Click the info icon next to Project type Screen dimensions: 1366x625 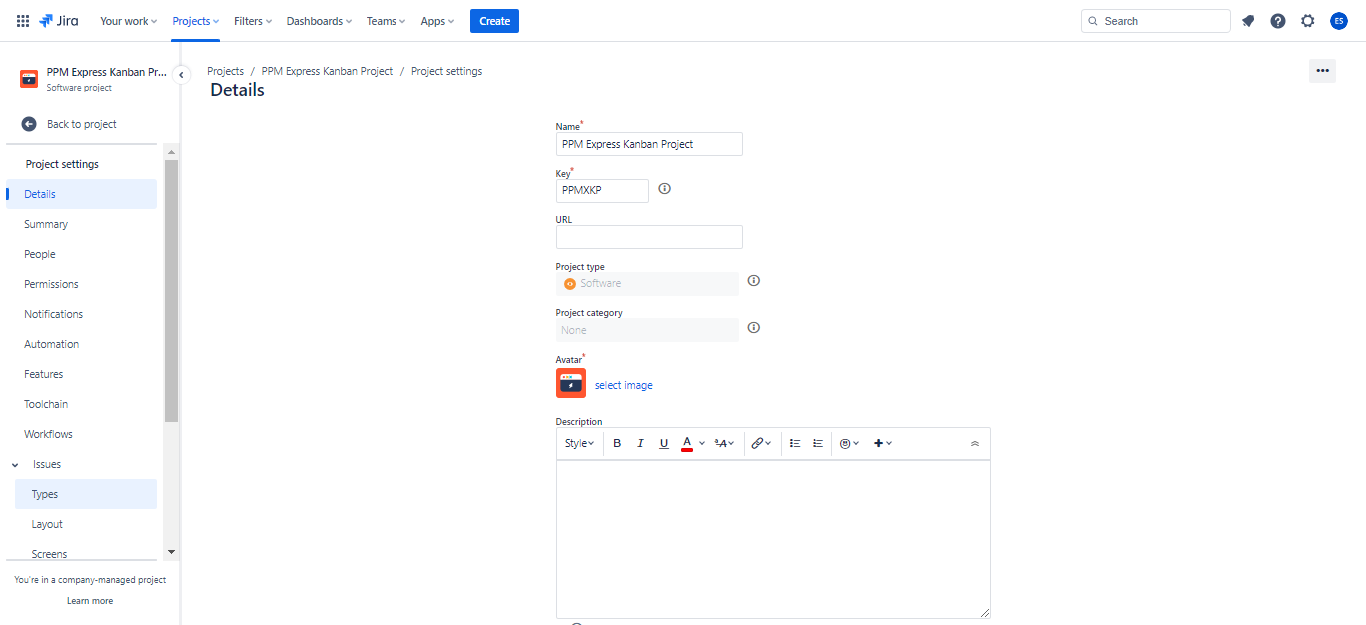tap(754, 281)
